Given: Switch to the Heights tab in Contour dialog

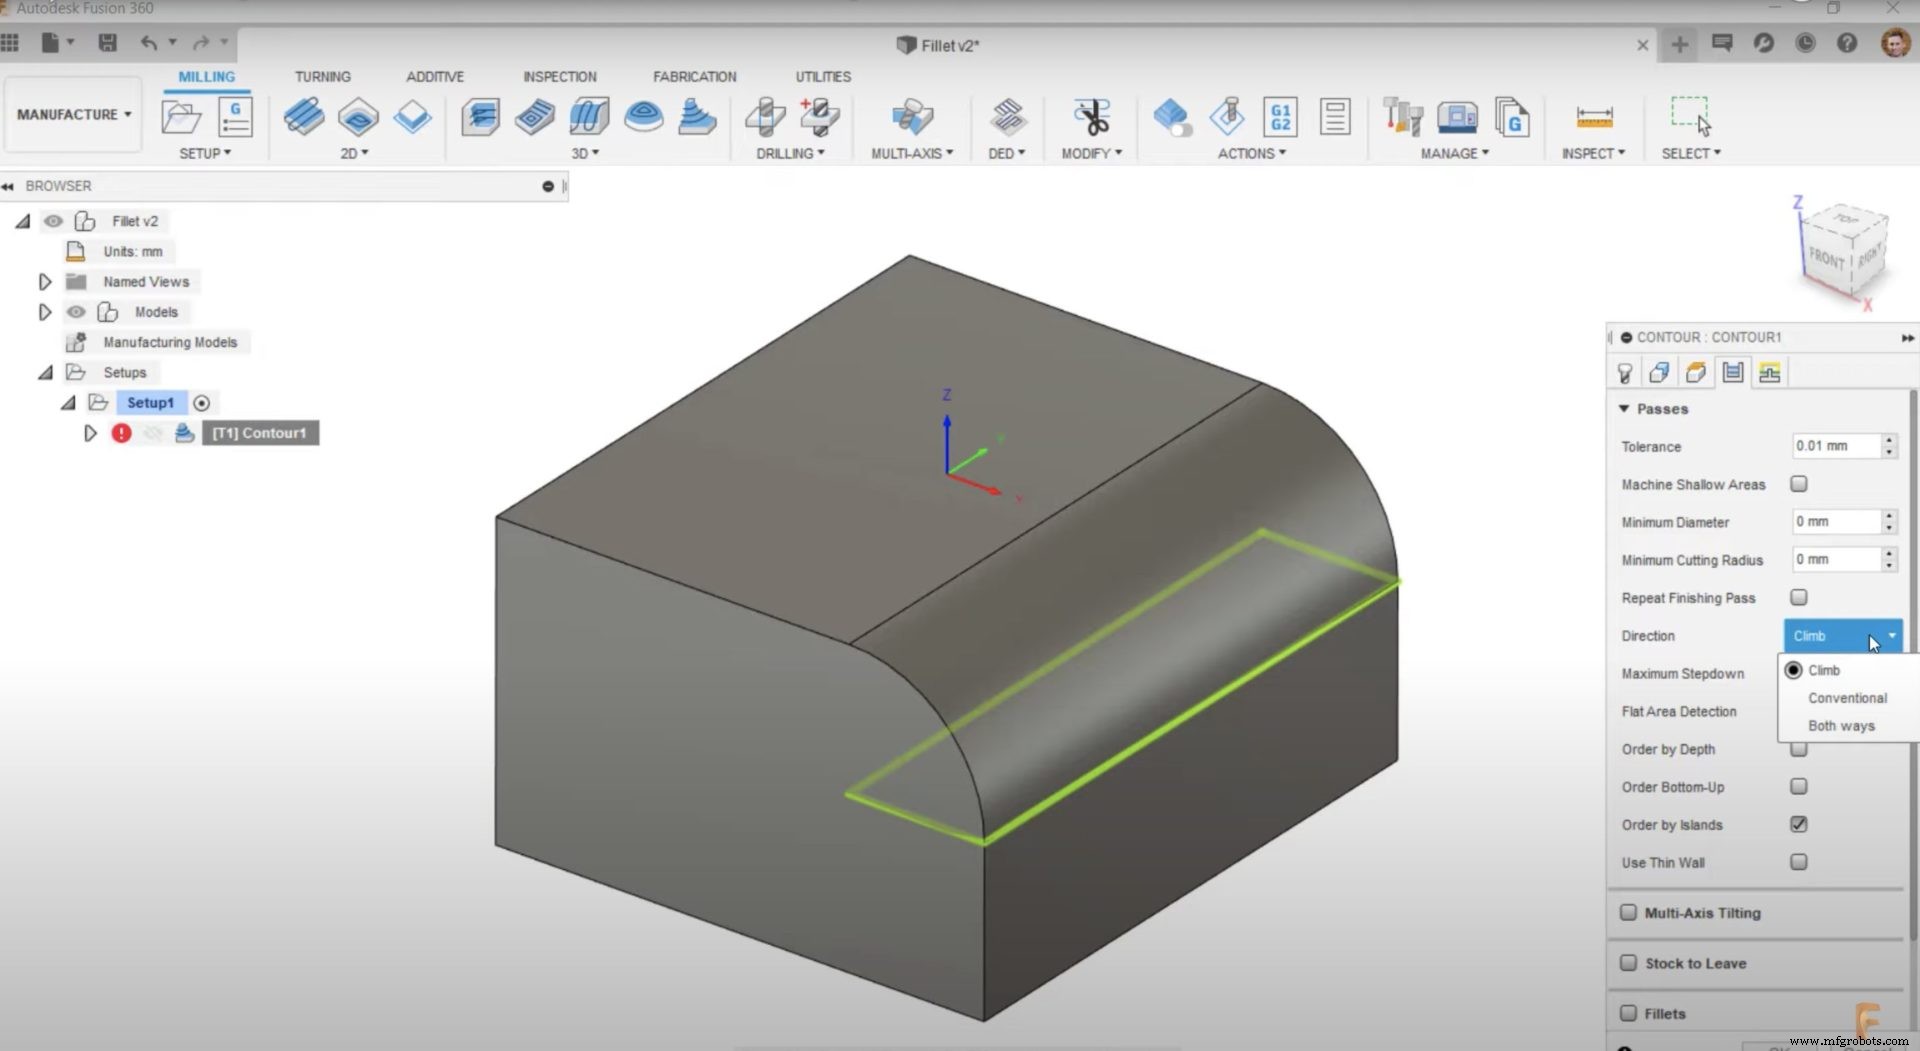Looking at the screenshot, I should [x=1696, y=371].
